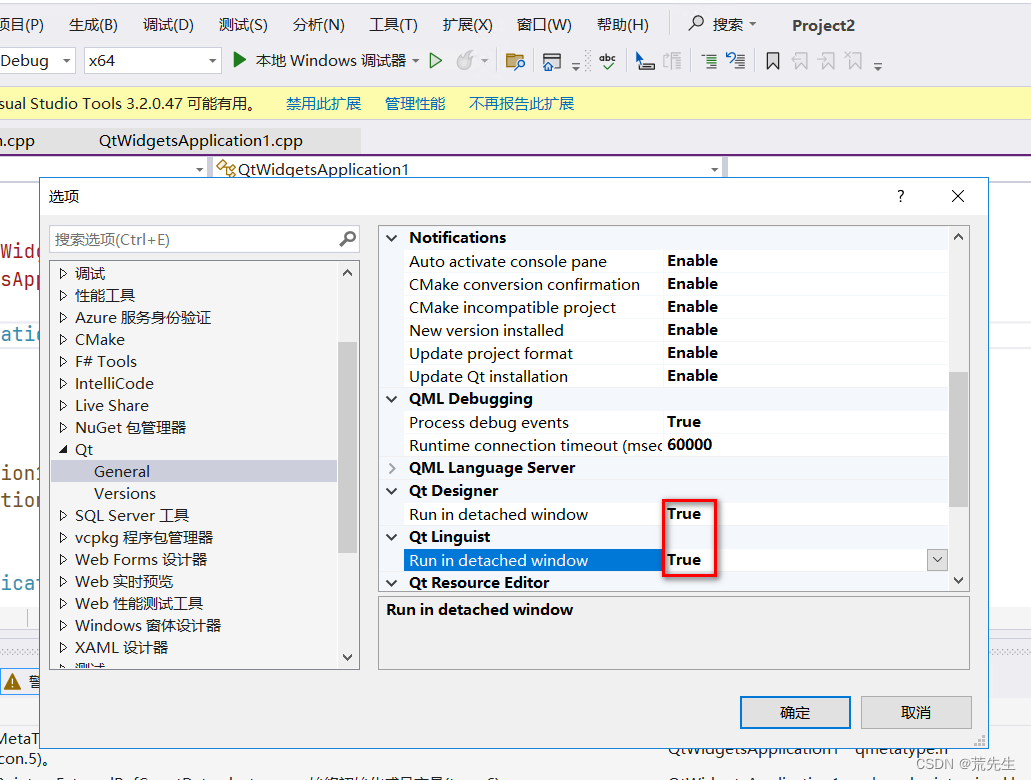Viewport: 1031px width, 780px height.
Task: Turn off Qt Designer detached window option
Action: point(684,513)
